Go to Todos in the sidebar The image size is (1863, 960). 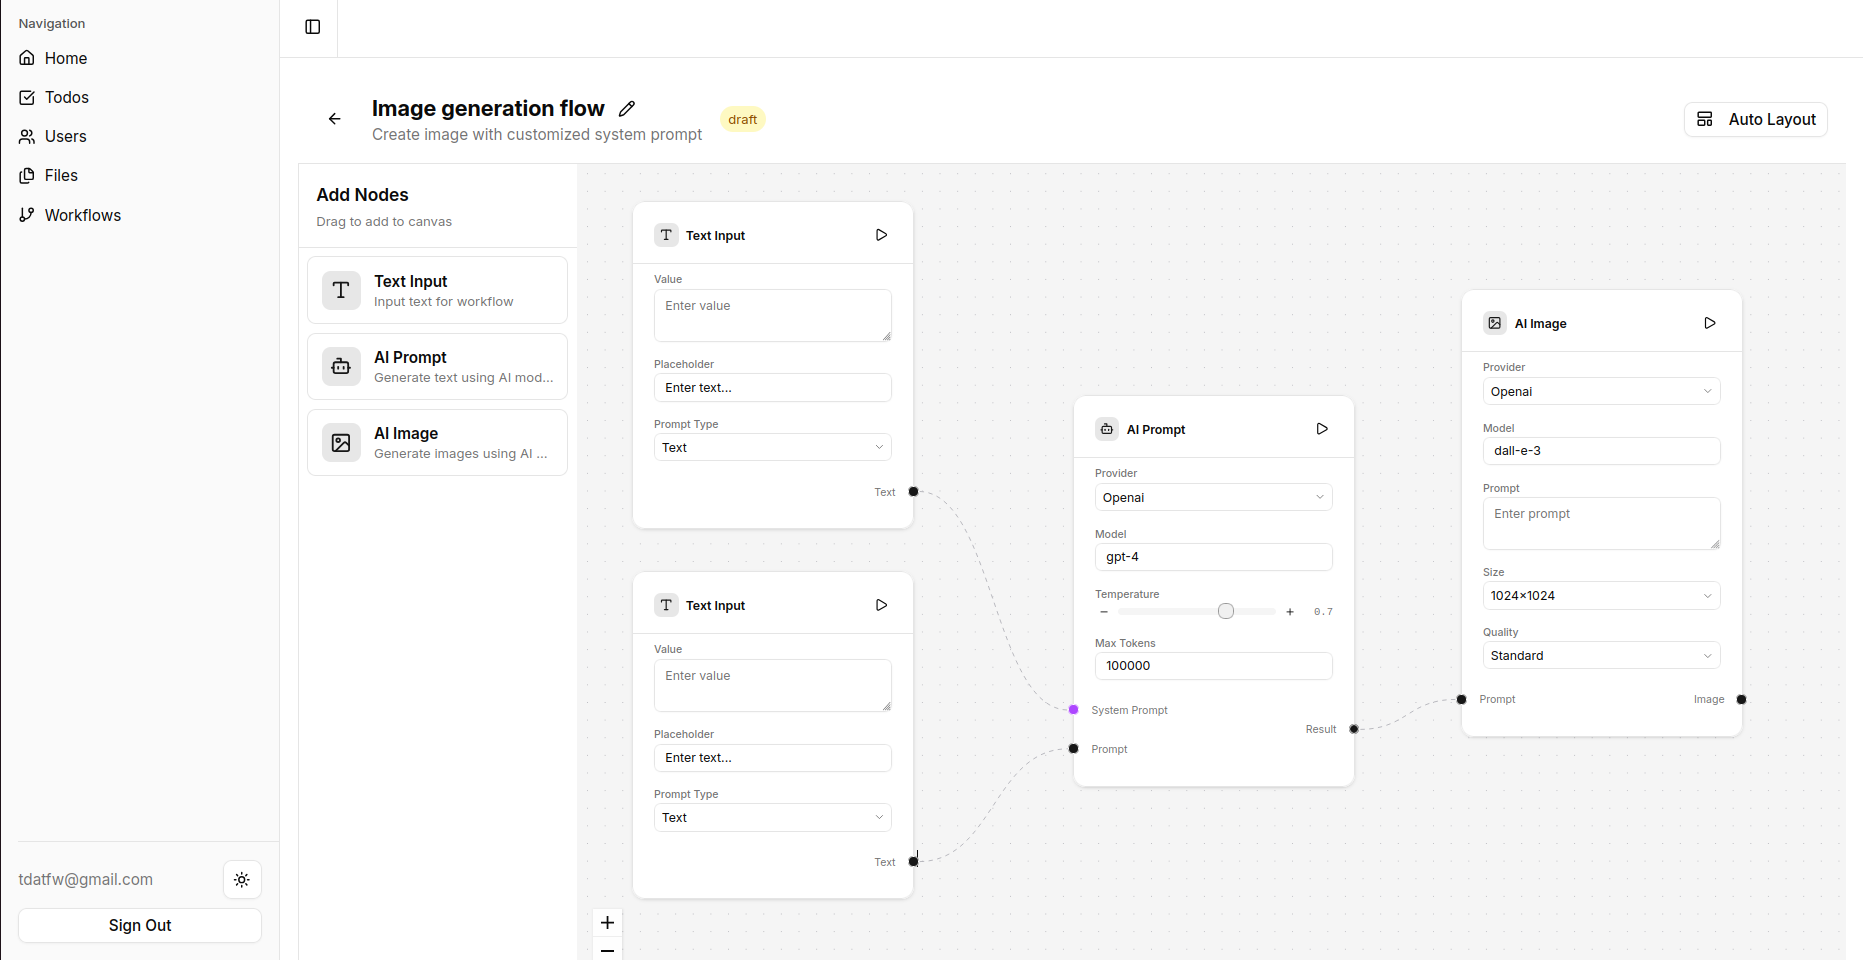click(x=66, y=97)
